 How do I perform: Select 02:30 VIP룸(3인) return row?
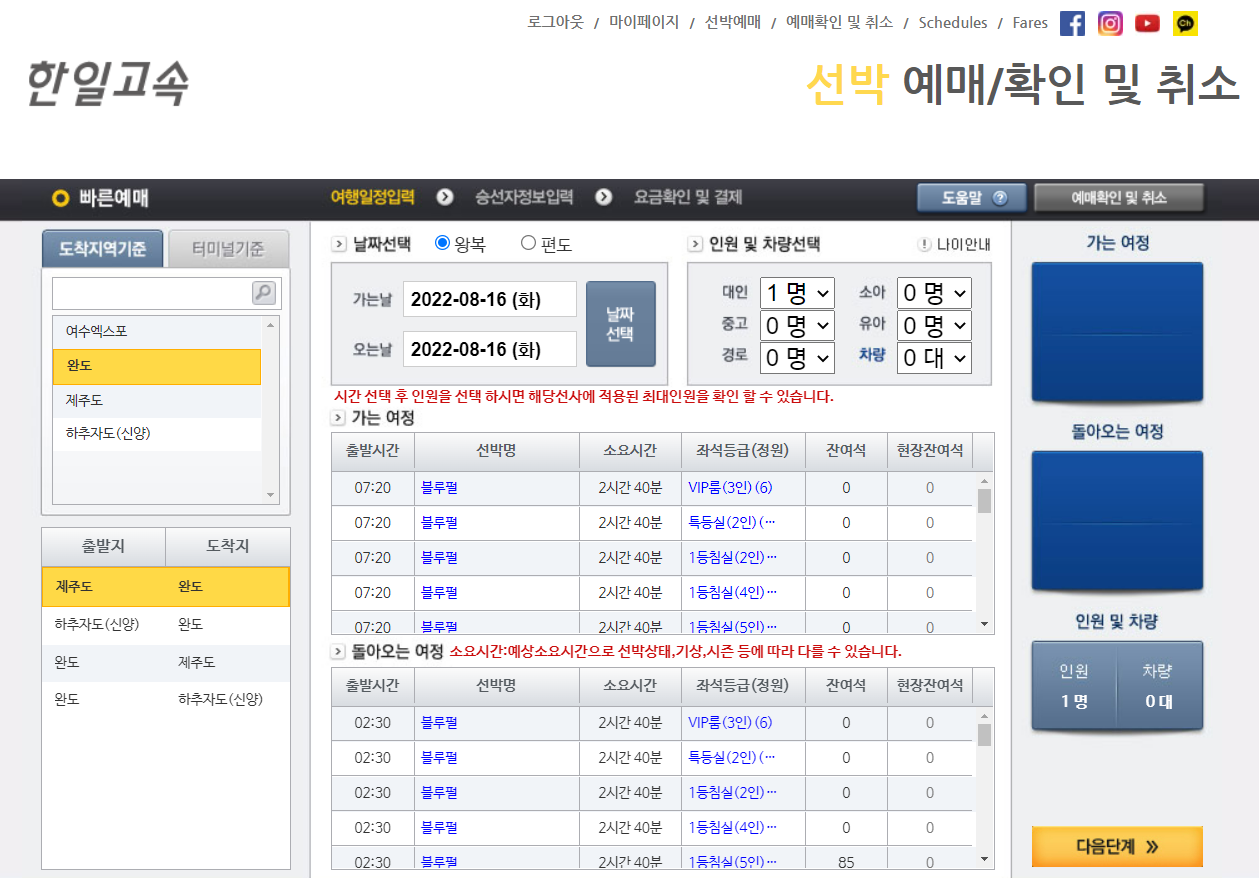point(652,723)
